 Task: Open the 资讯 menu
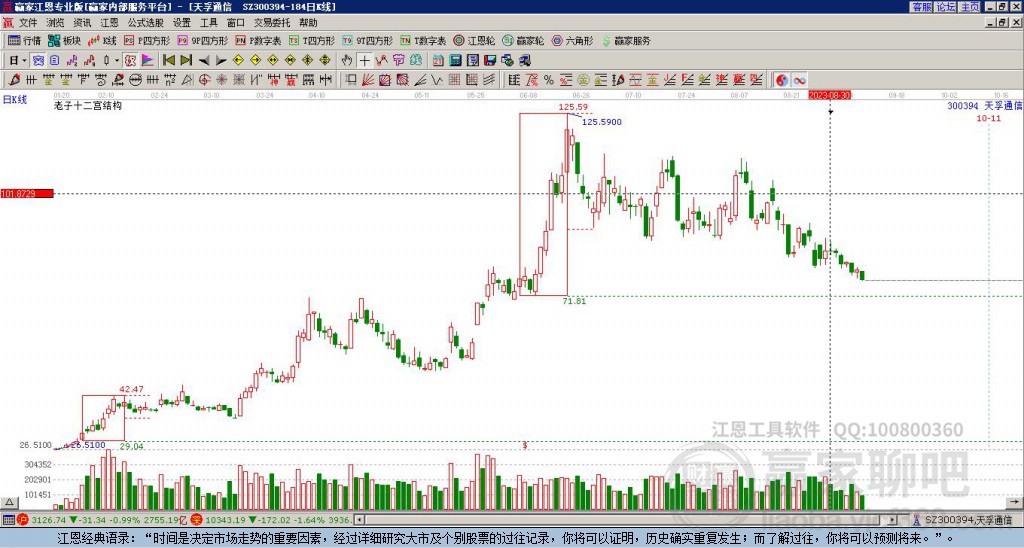pos(82,23)
